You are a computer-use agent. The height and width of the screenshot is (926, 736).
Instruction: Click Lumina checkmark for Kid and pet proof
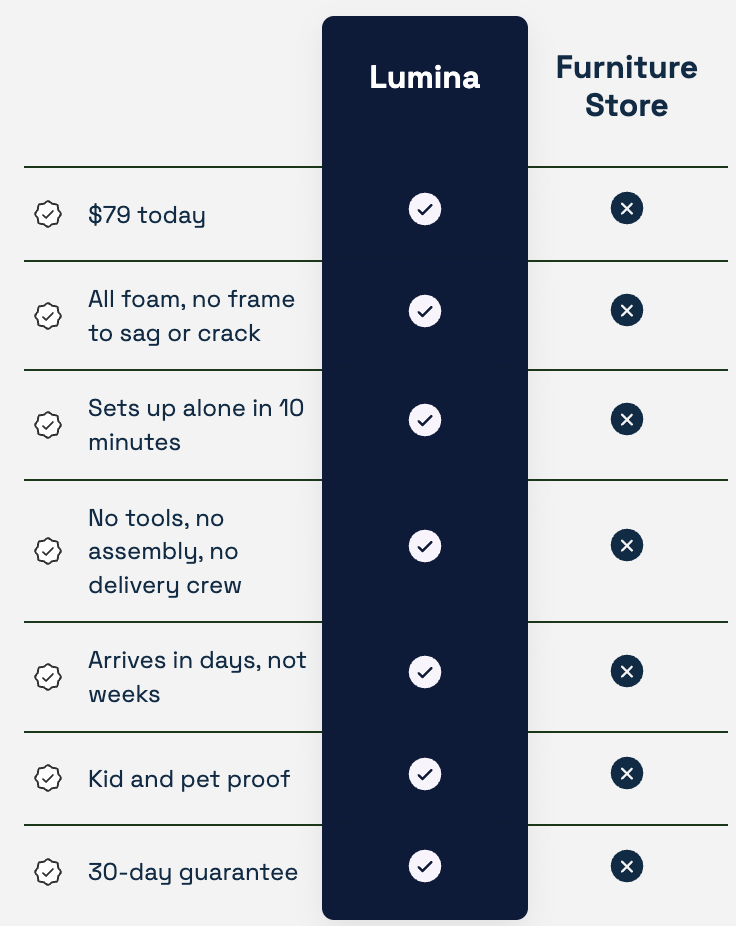pyautogui.click(x=425, y=774)
